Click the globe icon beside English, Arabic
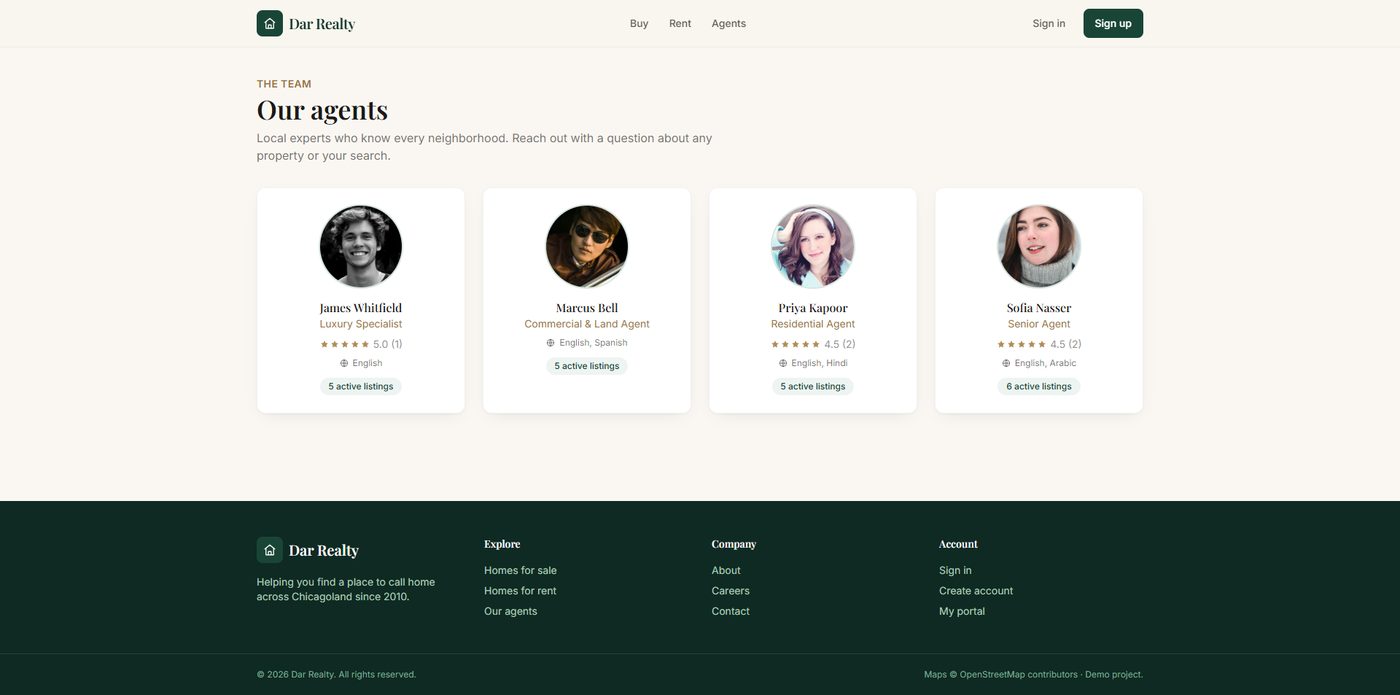1400x695 pixels. point(1006,363)
